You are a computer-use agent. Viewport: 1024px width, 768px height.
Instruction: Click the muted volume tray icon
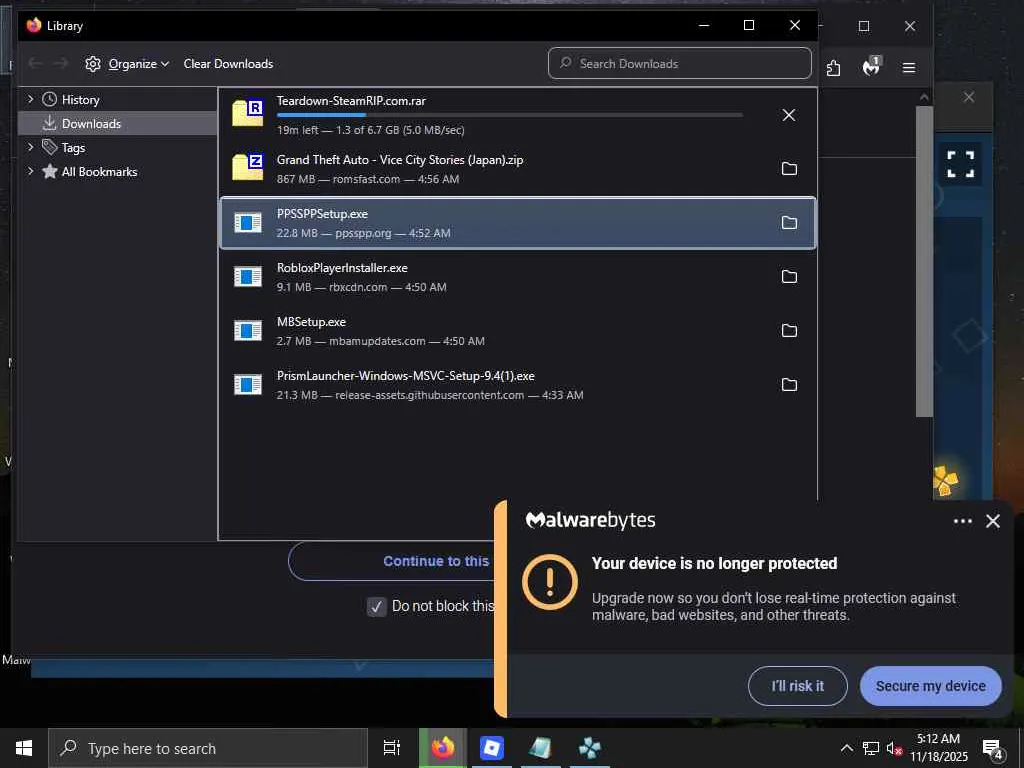click(x=894, y=748)
